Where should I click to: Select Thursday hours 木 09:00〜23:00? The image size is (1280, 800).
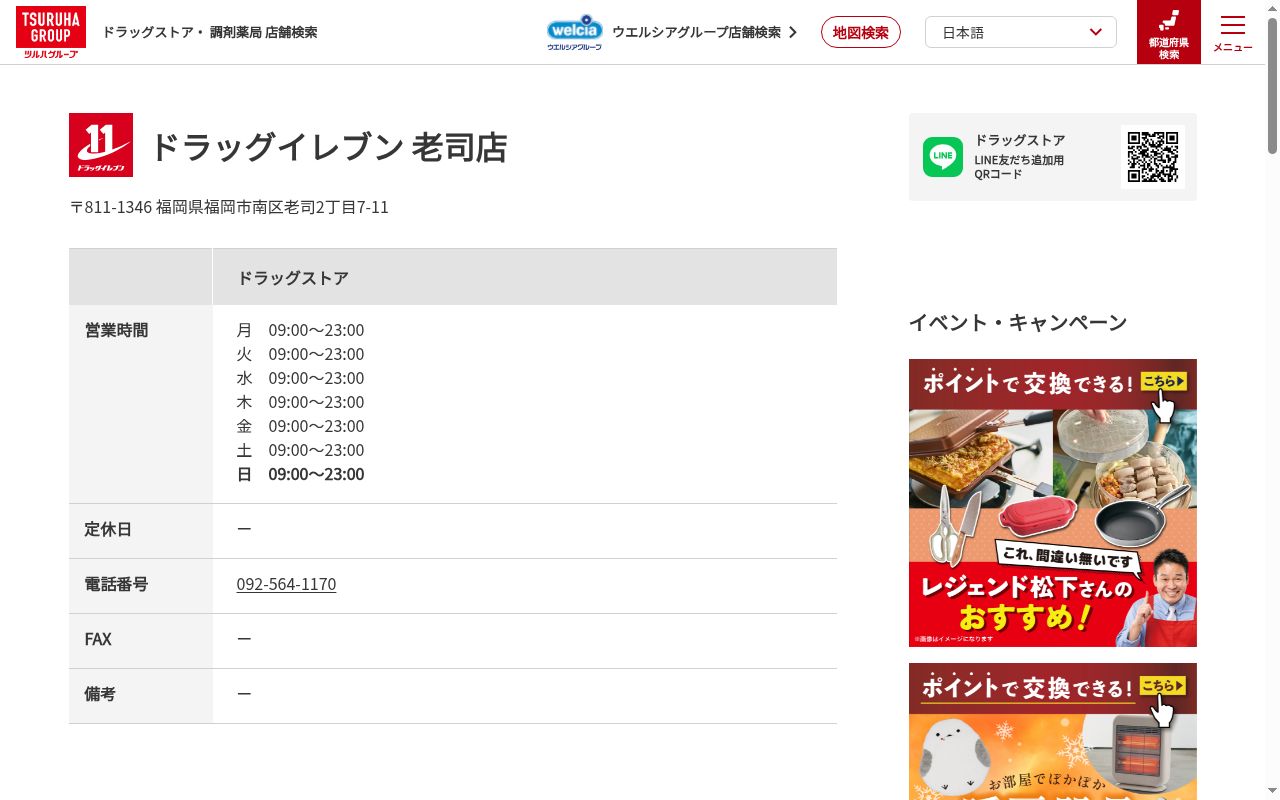(x=300, y=402)
